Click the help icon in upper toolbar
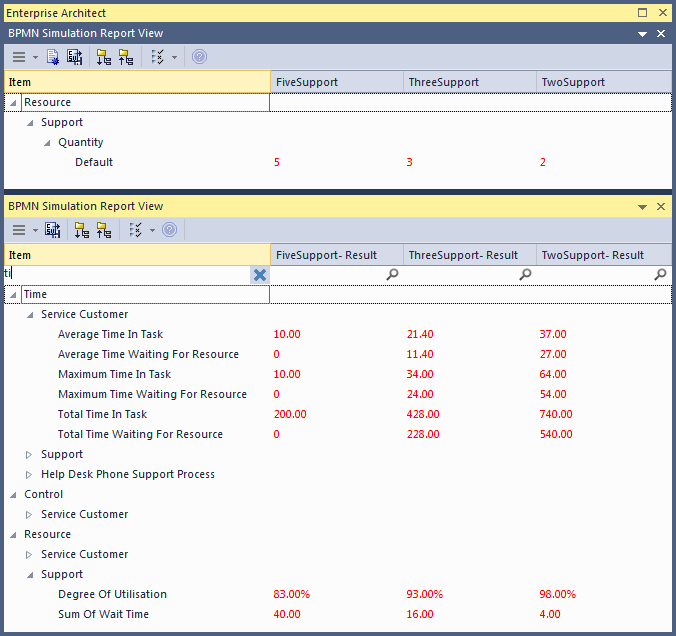676x636 pixels. pyautogui.click(x=199, y=57)
